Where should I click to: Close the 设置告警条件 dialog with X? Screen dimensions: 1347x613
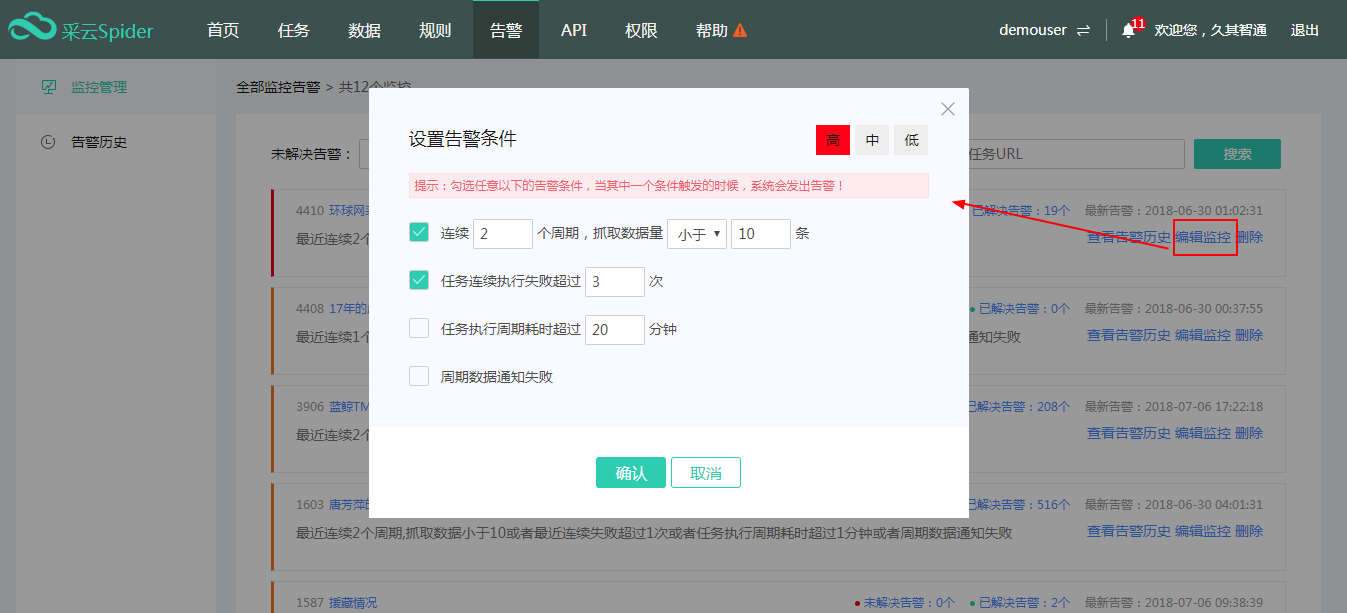click(948, 109)
